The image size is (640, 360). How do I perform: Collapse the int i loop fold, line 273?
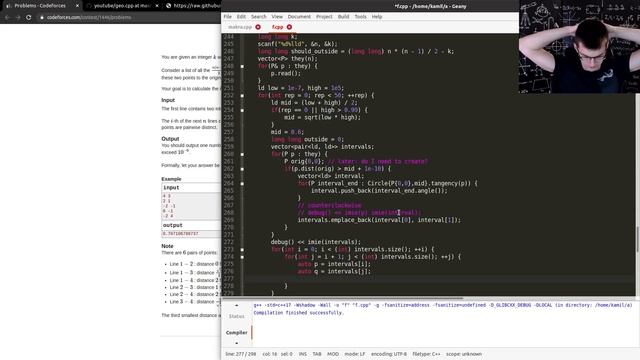coord(242,249)
